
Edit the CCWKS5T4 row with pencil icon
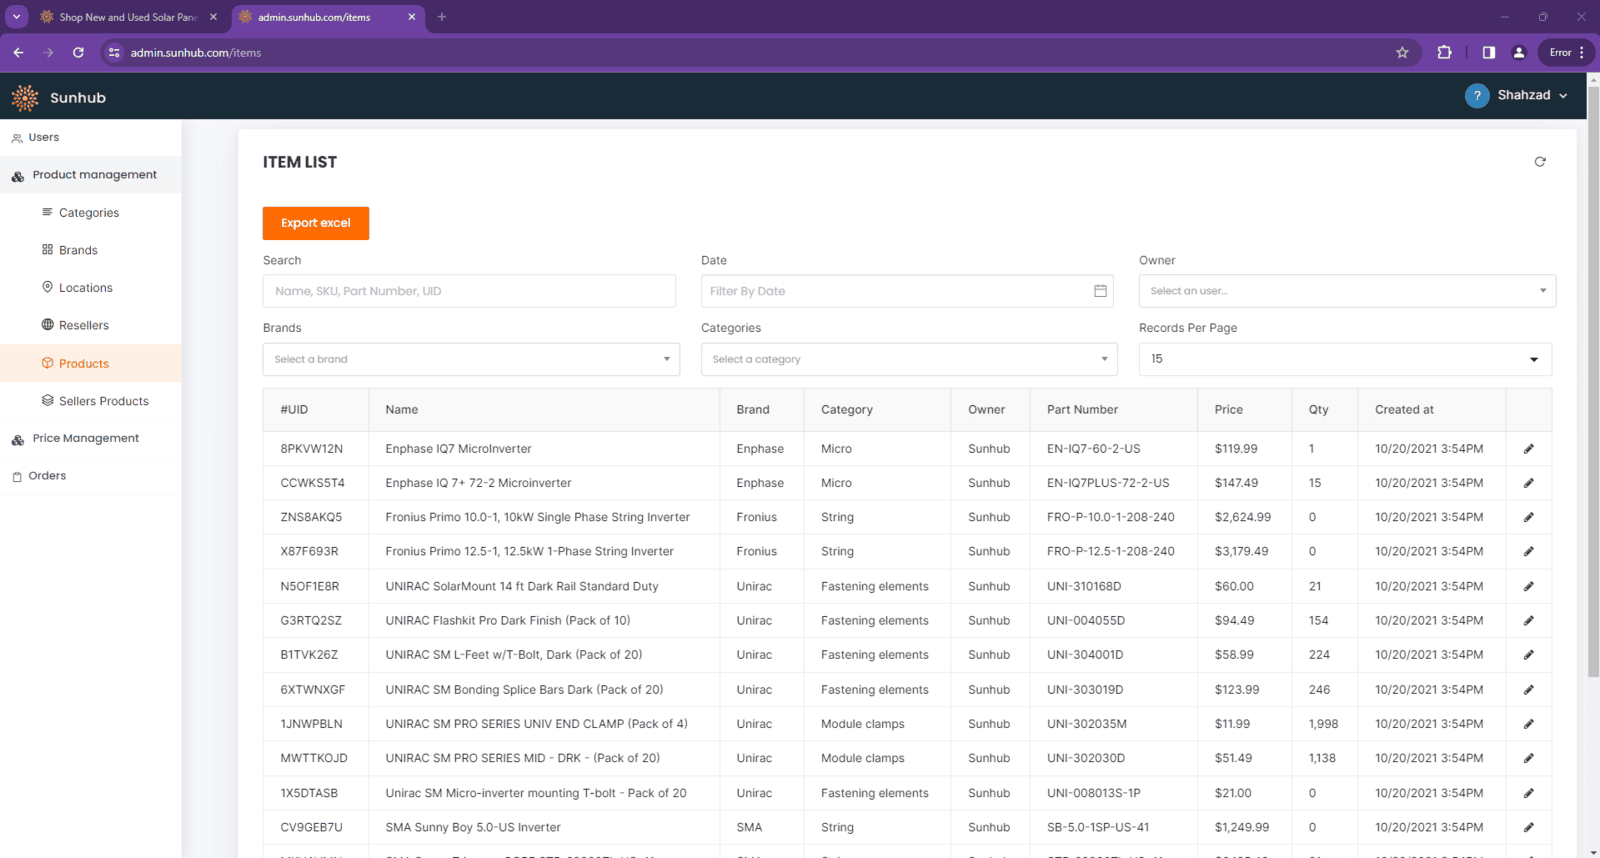click(1529, 483)
